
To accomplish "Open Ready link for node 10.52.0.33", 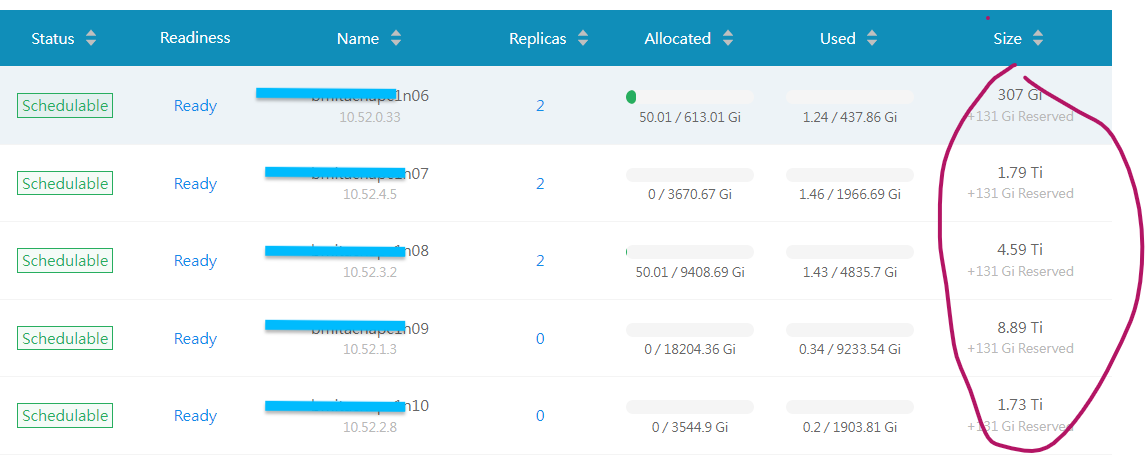I will click(x=195, y=106).
